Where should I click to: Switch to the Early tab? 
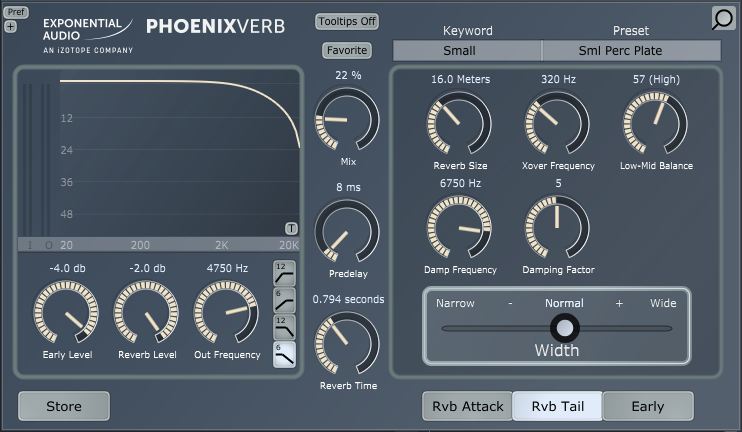click(648, 406)
